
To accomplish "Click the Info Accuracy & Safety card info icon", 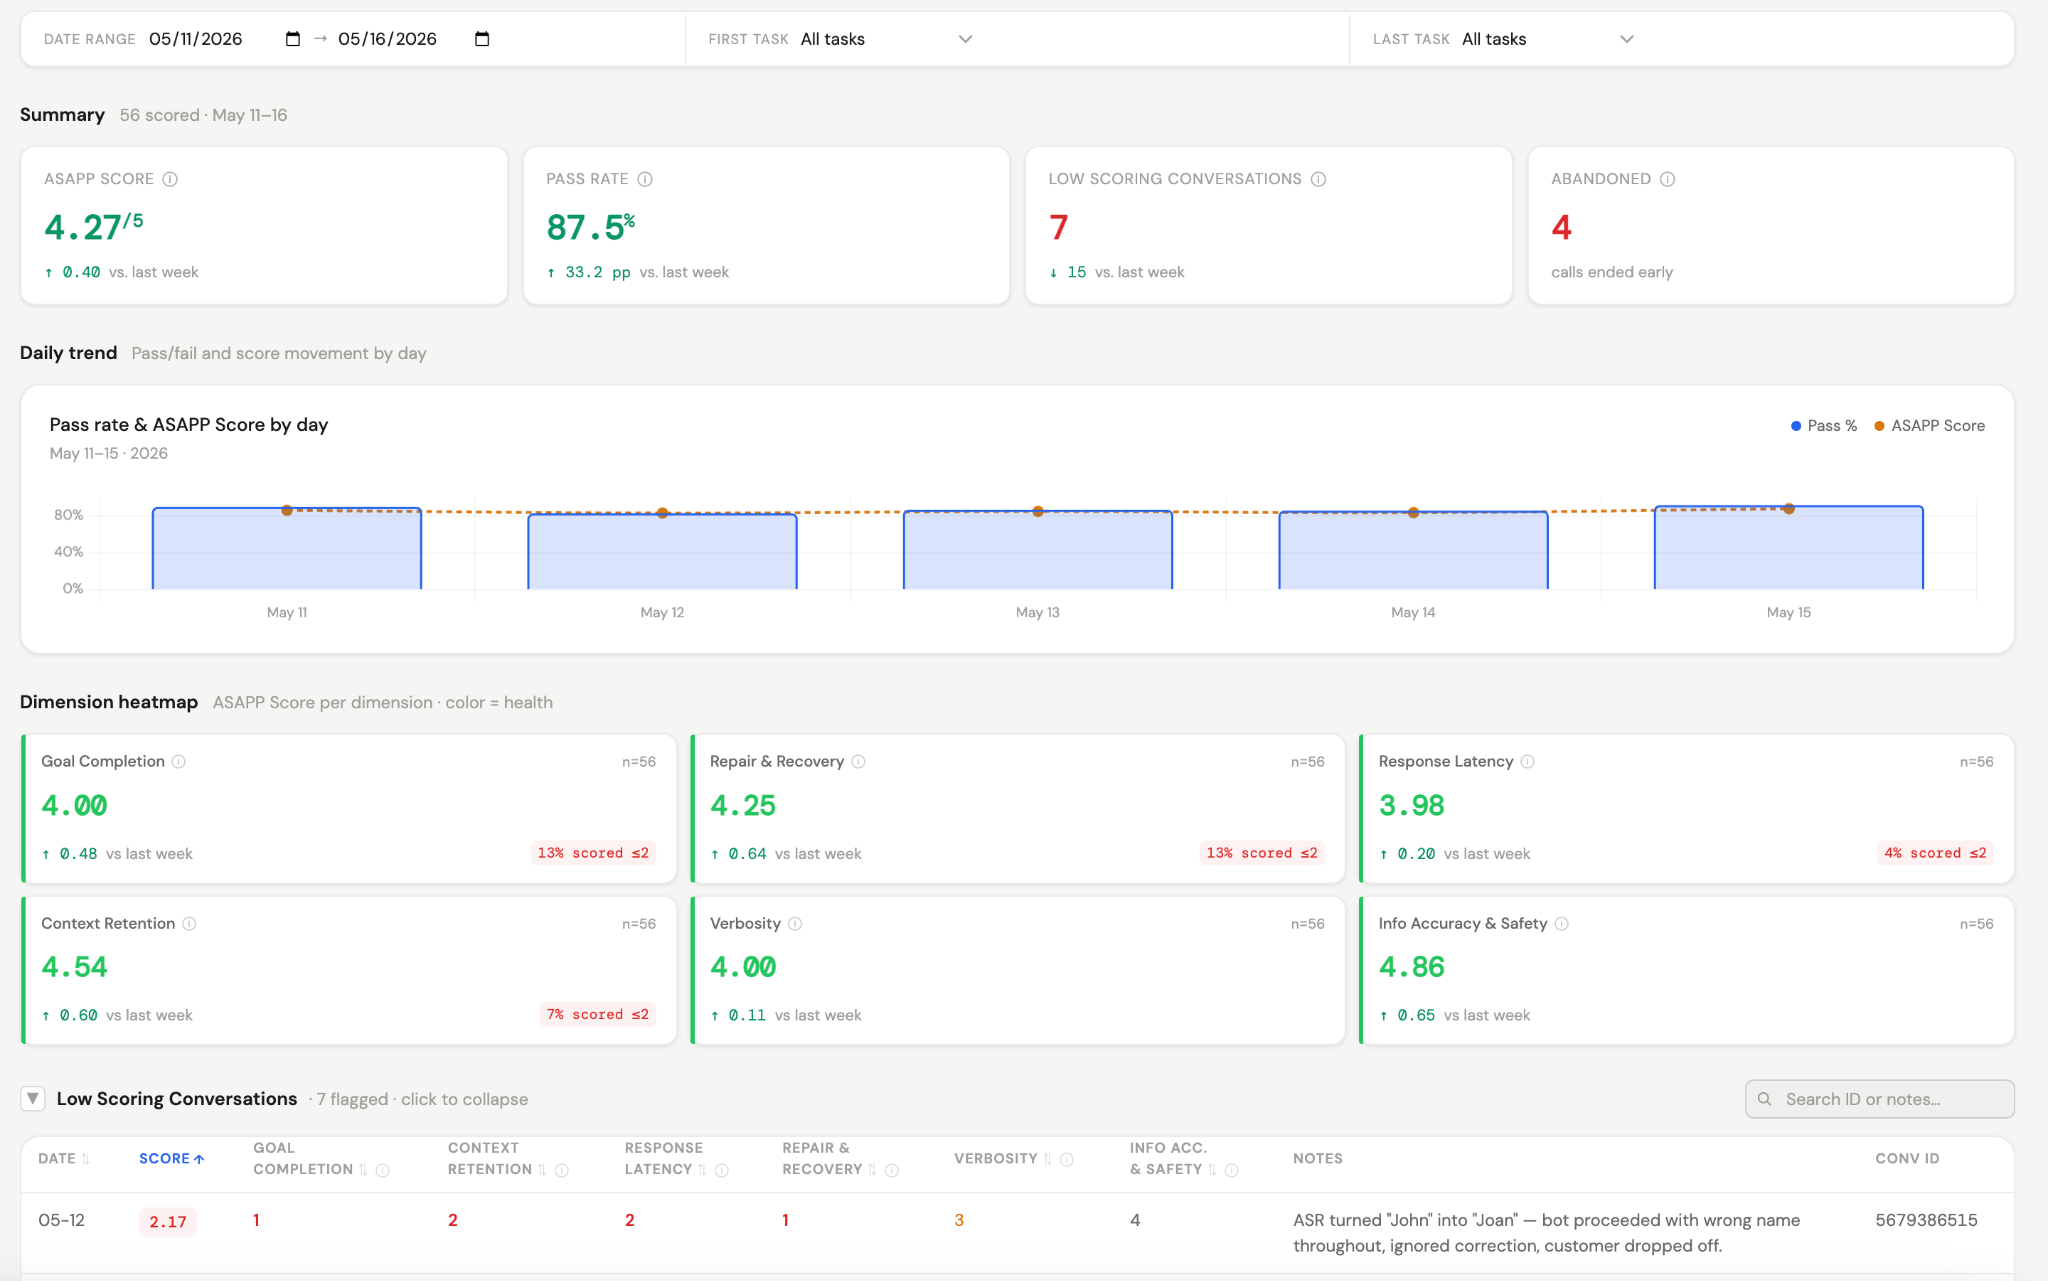I will click(1561, 924).
